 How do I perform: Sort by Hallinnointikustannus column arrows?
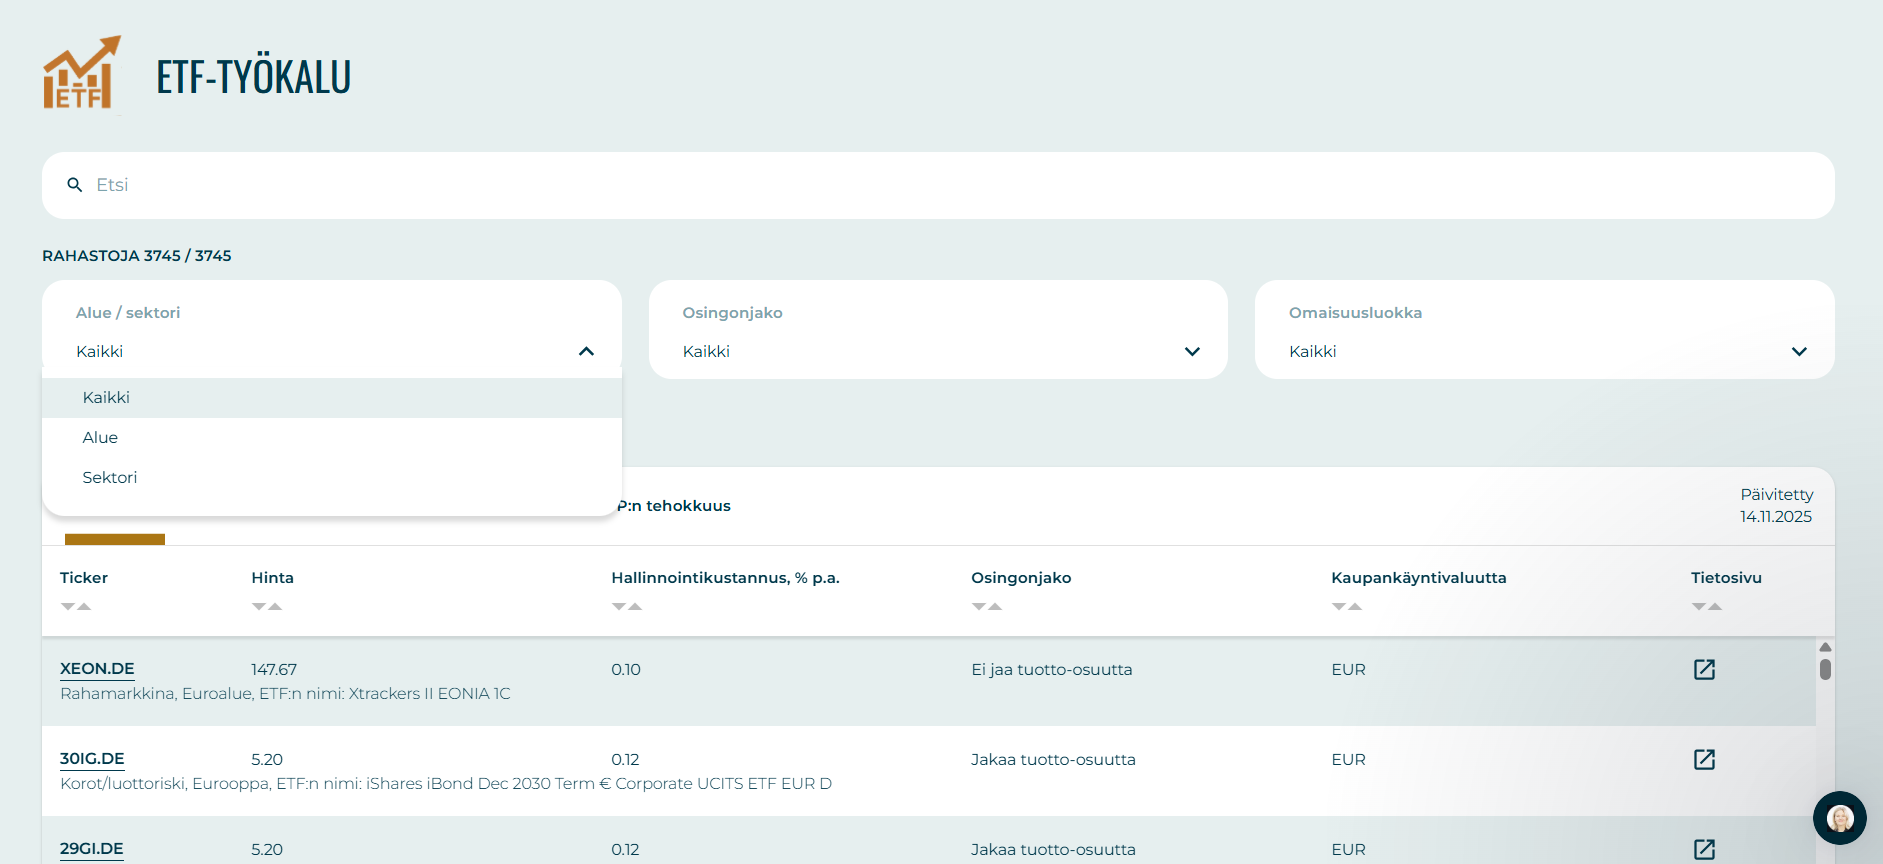coord(627,606)
